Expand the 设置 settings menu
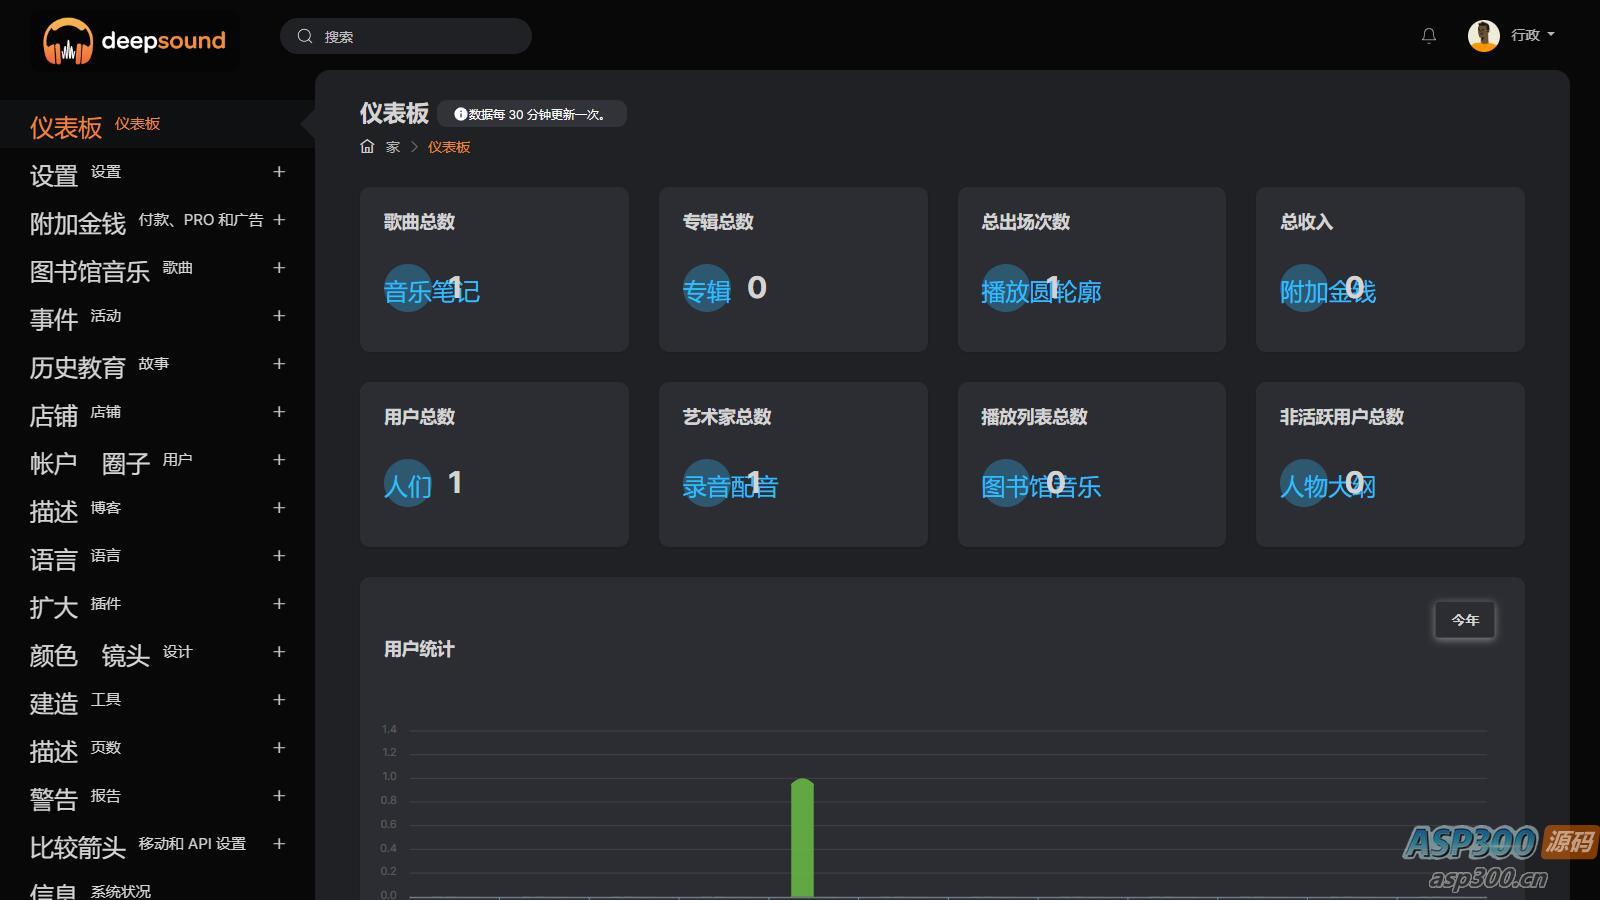Image resolution: width=1600 pixels, height=900 pixels. point(279,172)
